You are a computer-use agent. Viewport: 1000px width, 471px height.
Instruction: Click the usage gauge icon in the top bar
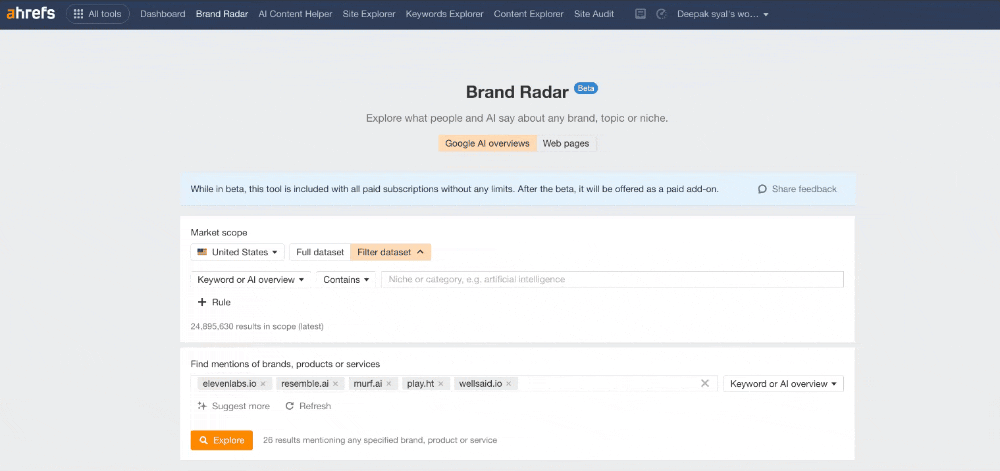pos(661,14)
